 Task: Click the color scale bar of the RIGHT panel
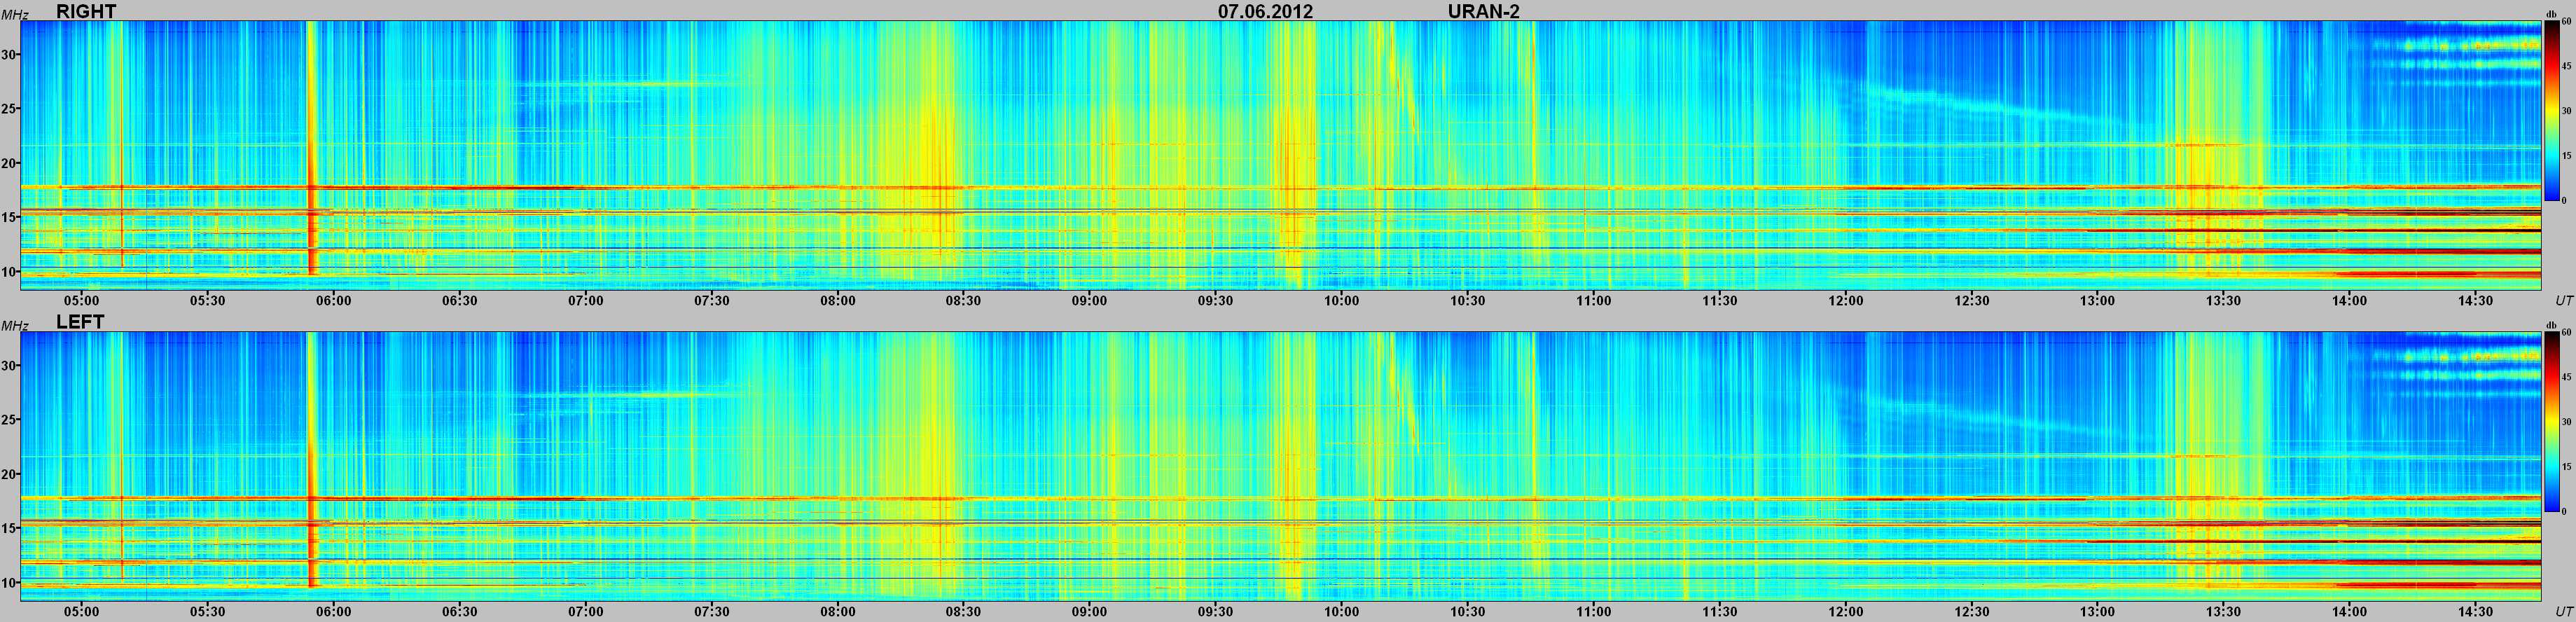pos(2552,111)
